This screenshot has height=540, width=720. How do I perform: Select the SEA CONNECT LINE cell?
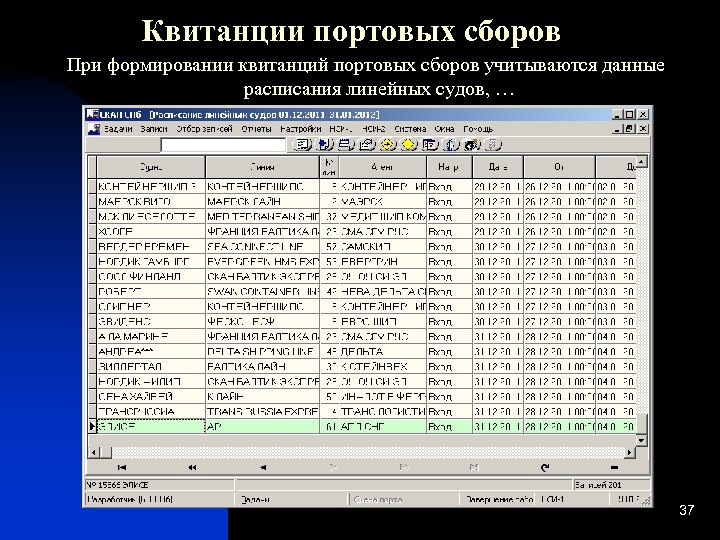point(263,247)
